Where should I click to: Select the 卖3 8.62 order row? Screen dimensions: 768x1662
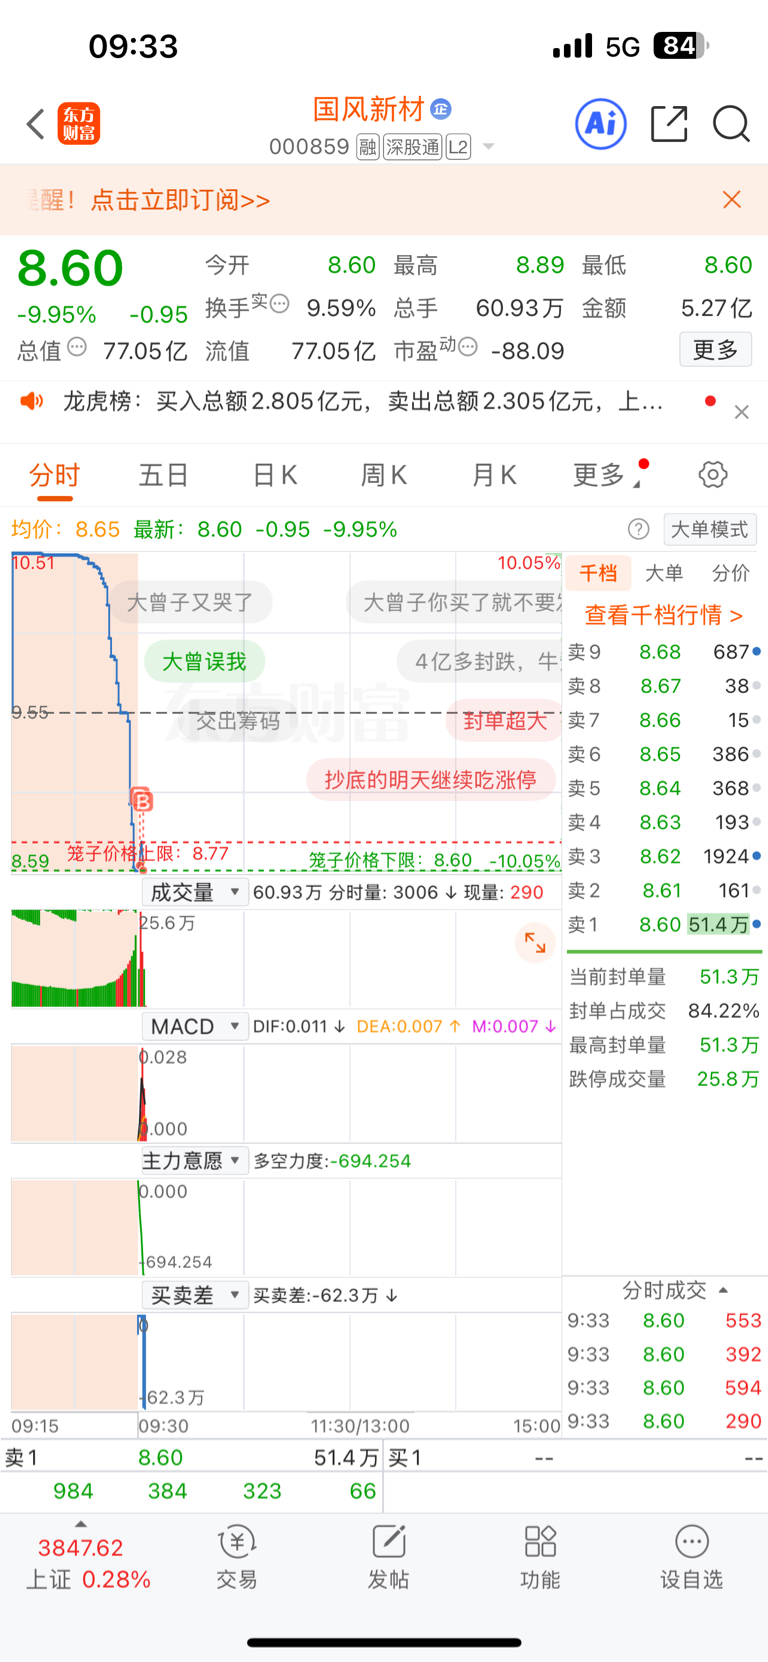pos(664,857)
